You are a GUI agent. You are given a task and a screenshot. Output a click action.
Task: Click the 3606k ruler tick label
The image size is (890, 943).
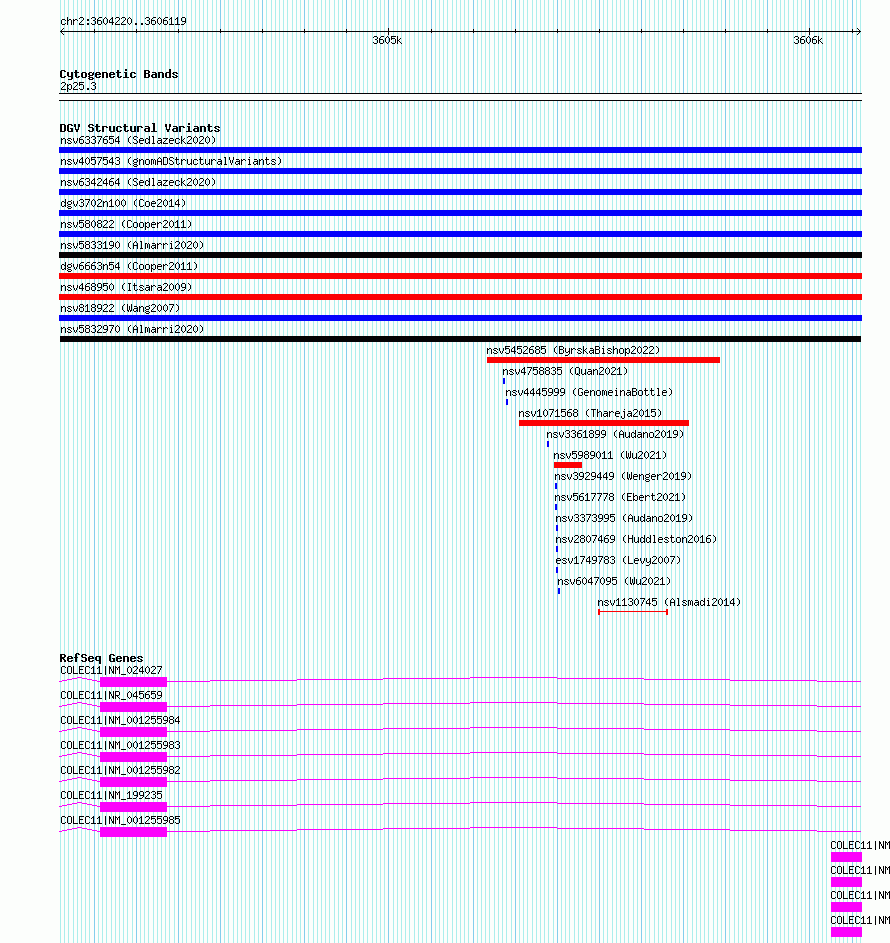[x=808, y=40]
